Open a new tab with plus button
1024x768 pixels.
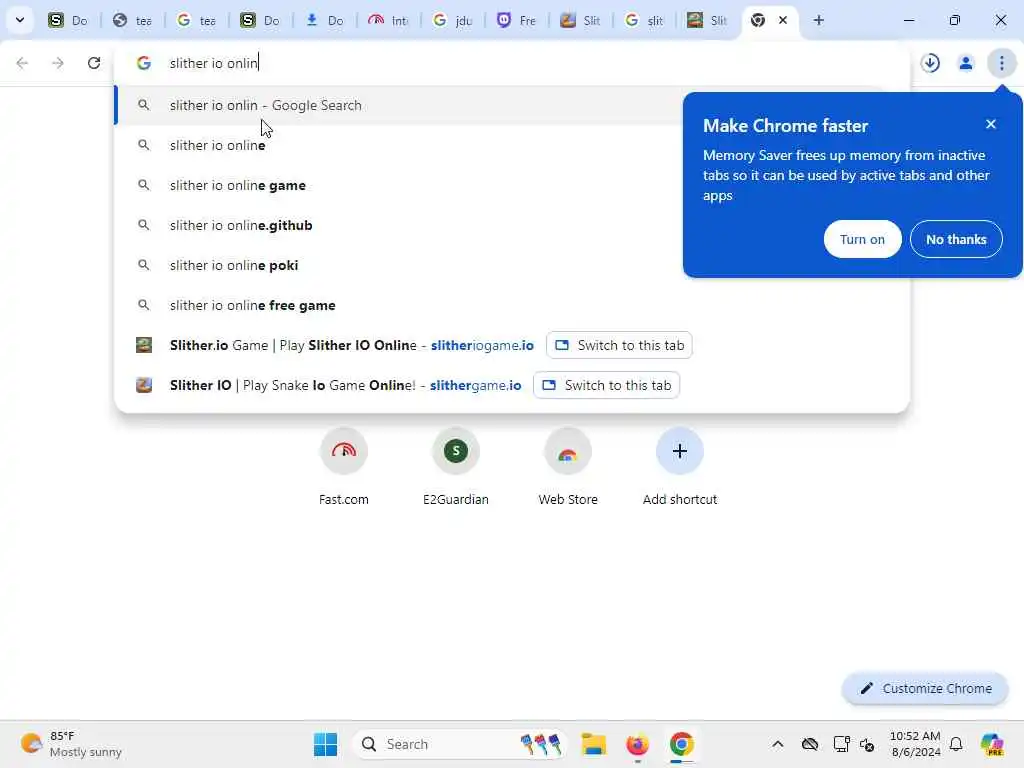pos(818,20)
